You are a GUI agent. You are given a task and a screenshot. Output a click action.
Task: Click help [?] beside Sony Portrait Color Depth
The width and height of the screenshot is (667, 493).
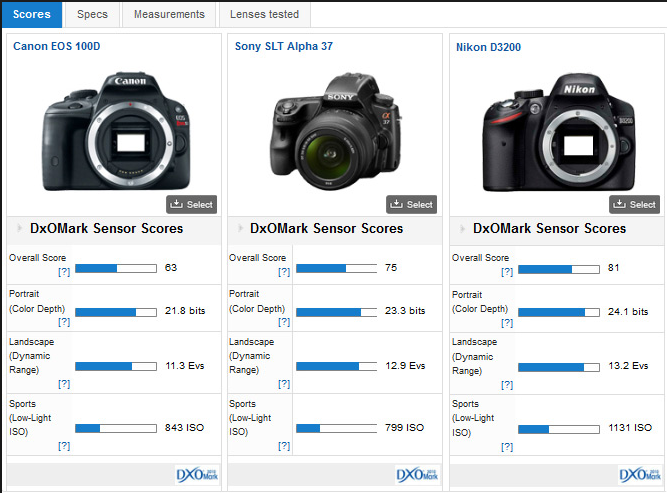[285, 322]
